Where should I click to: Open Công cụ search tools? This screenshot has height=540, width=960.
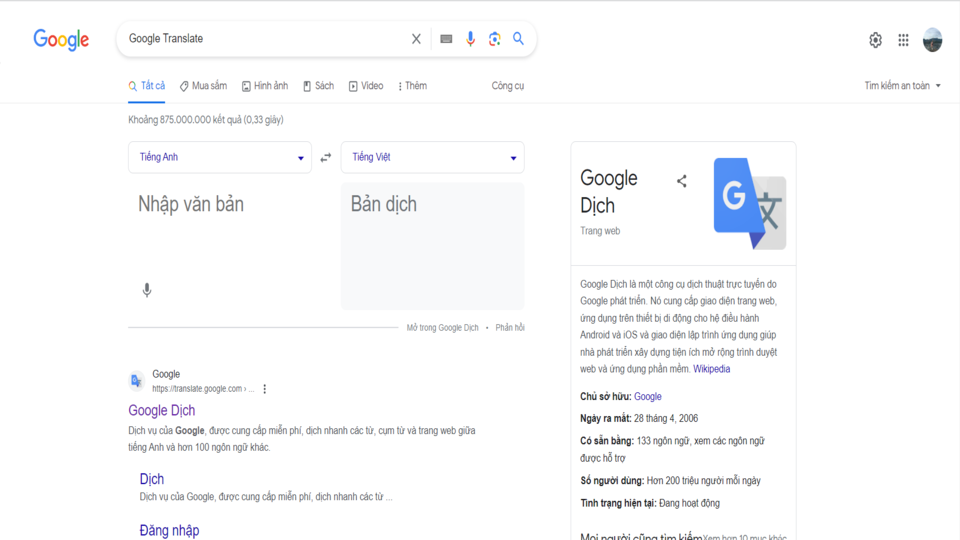(508, 86)
